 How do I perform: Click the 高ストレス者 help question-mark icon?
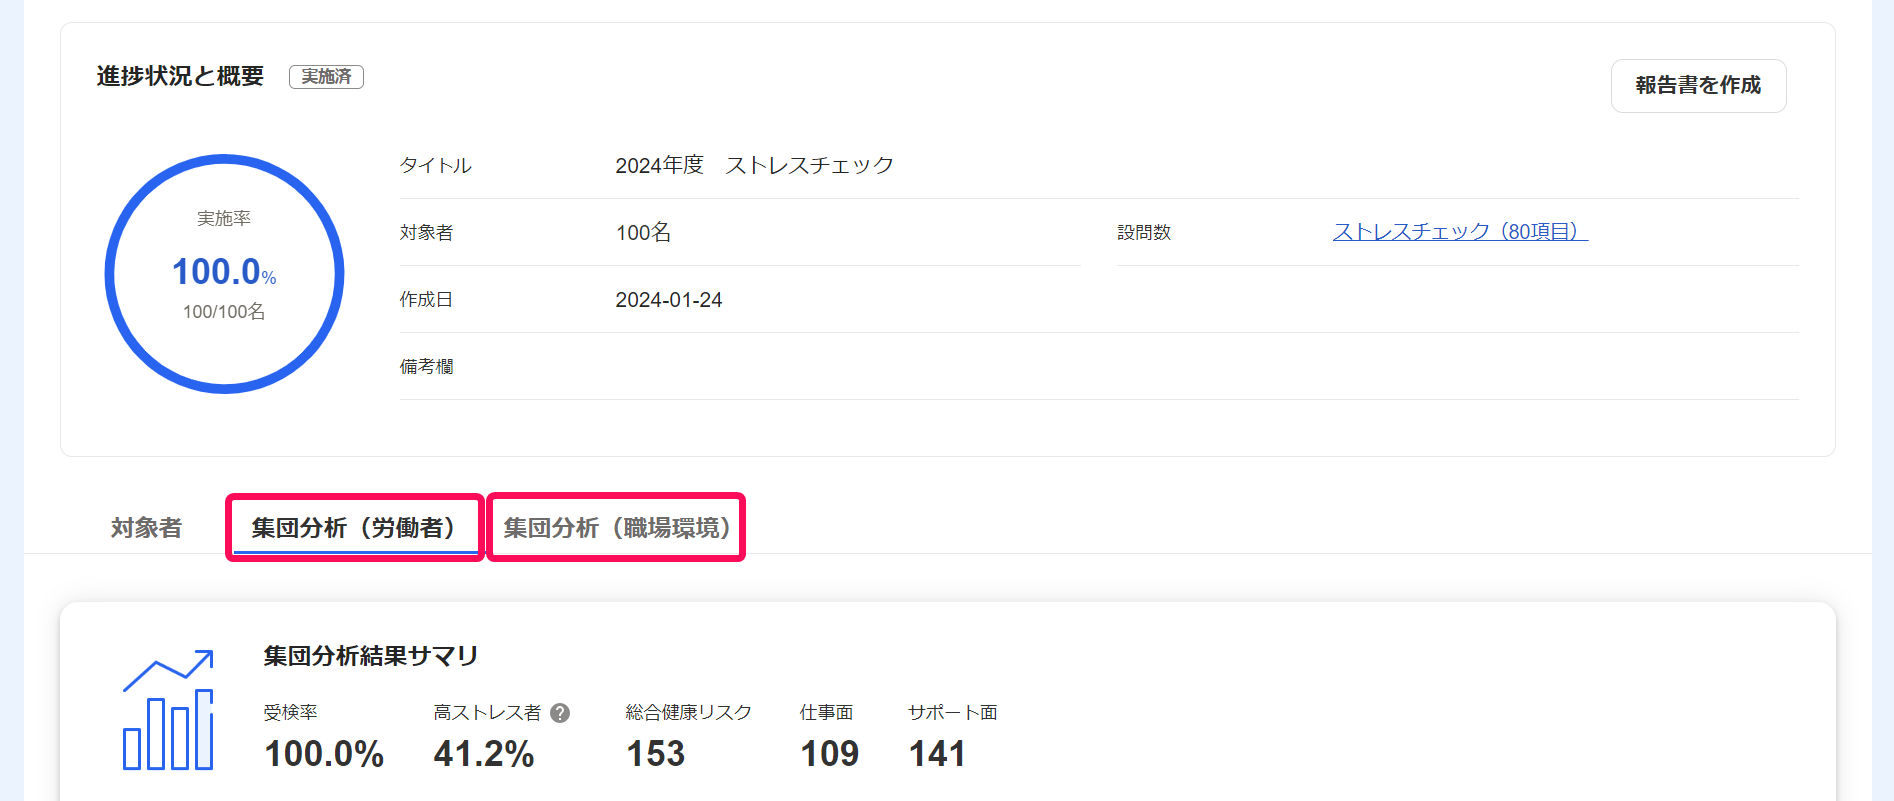pos(560,713)
